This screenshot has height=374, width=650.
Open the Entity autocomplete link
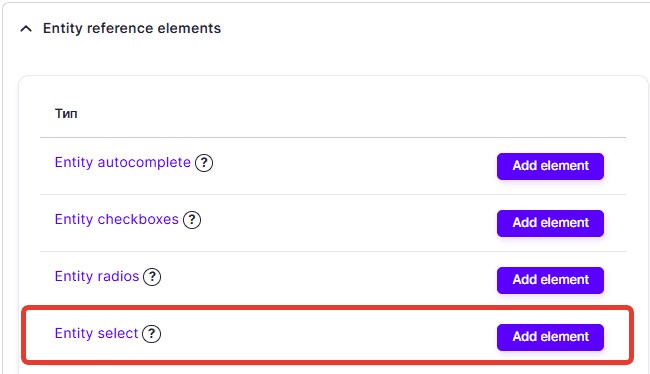(123, 162)
